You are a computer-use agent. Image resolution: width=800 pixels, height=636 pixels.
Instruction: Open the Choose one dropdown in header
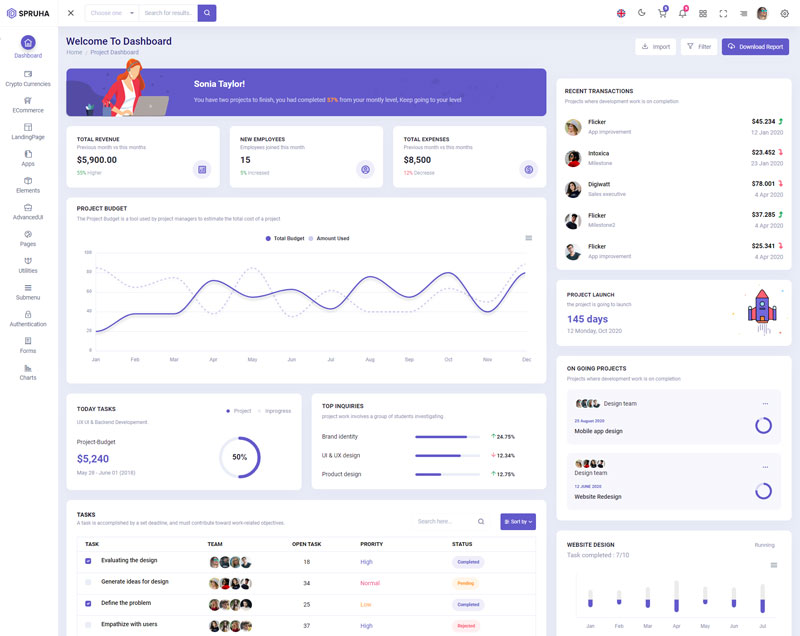coord(109,13)
